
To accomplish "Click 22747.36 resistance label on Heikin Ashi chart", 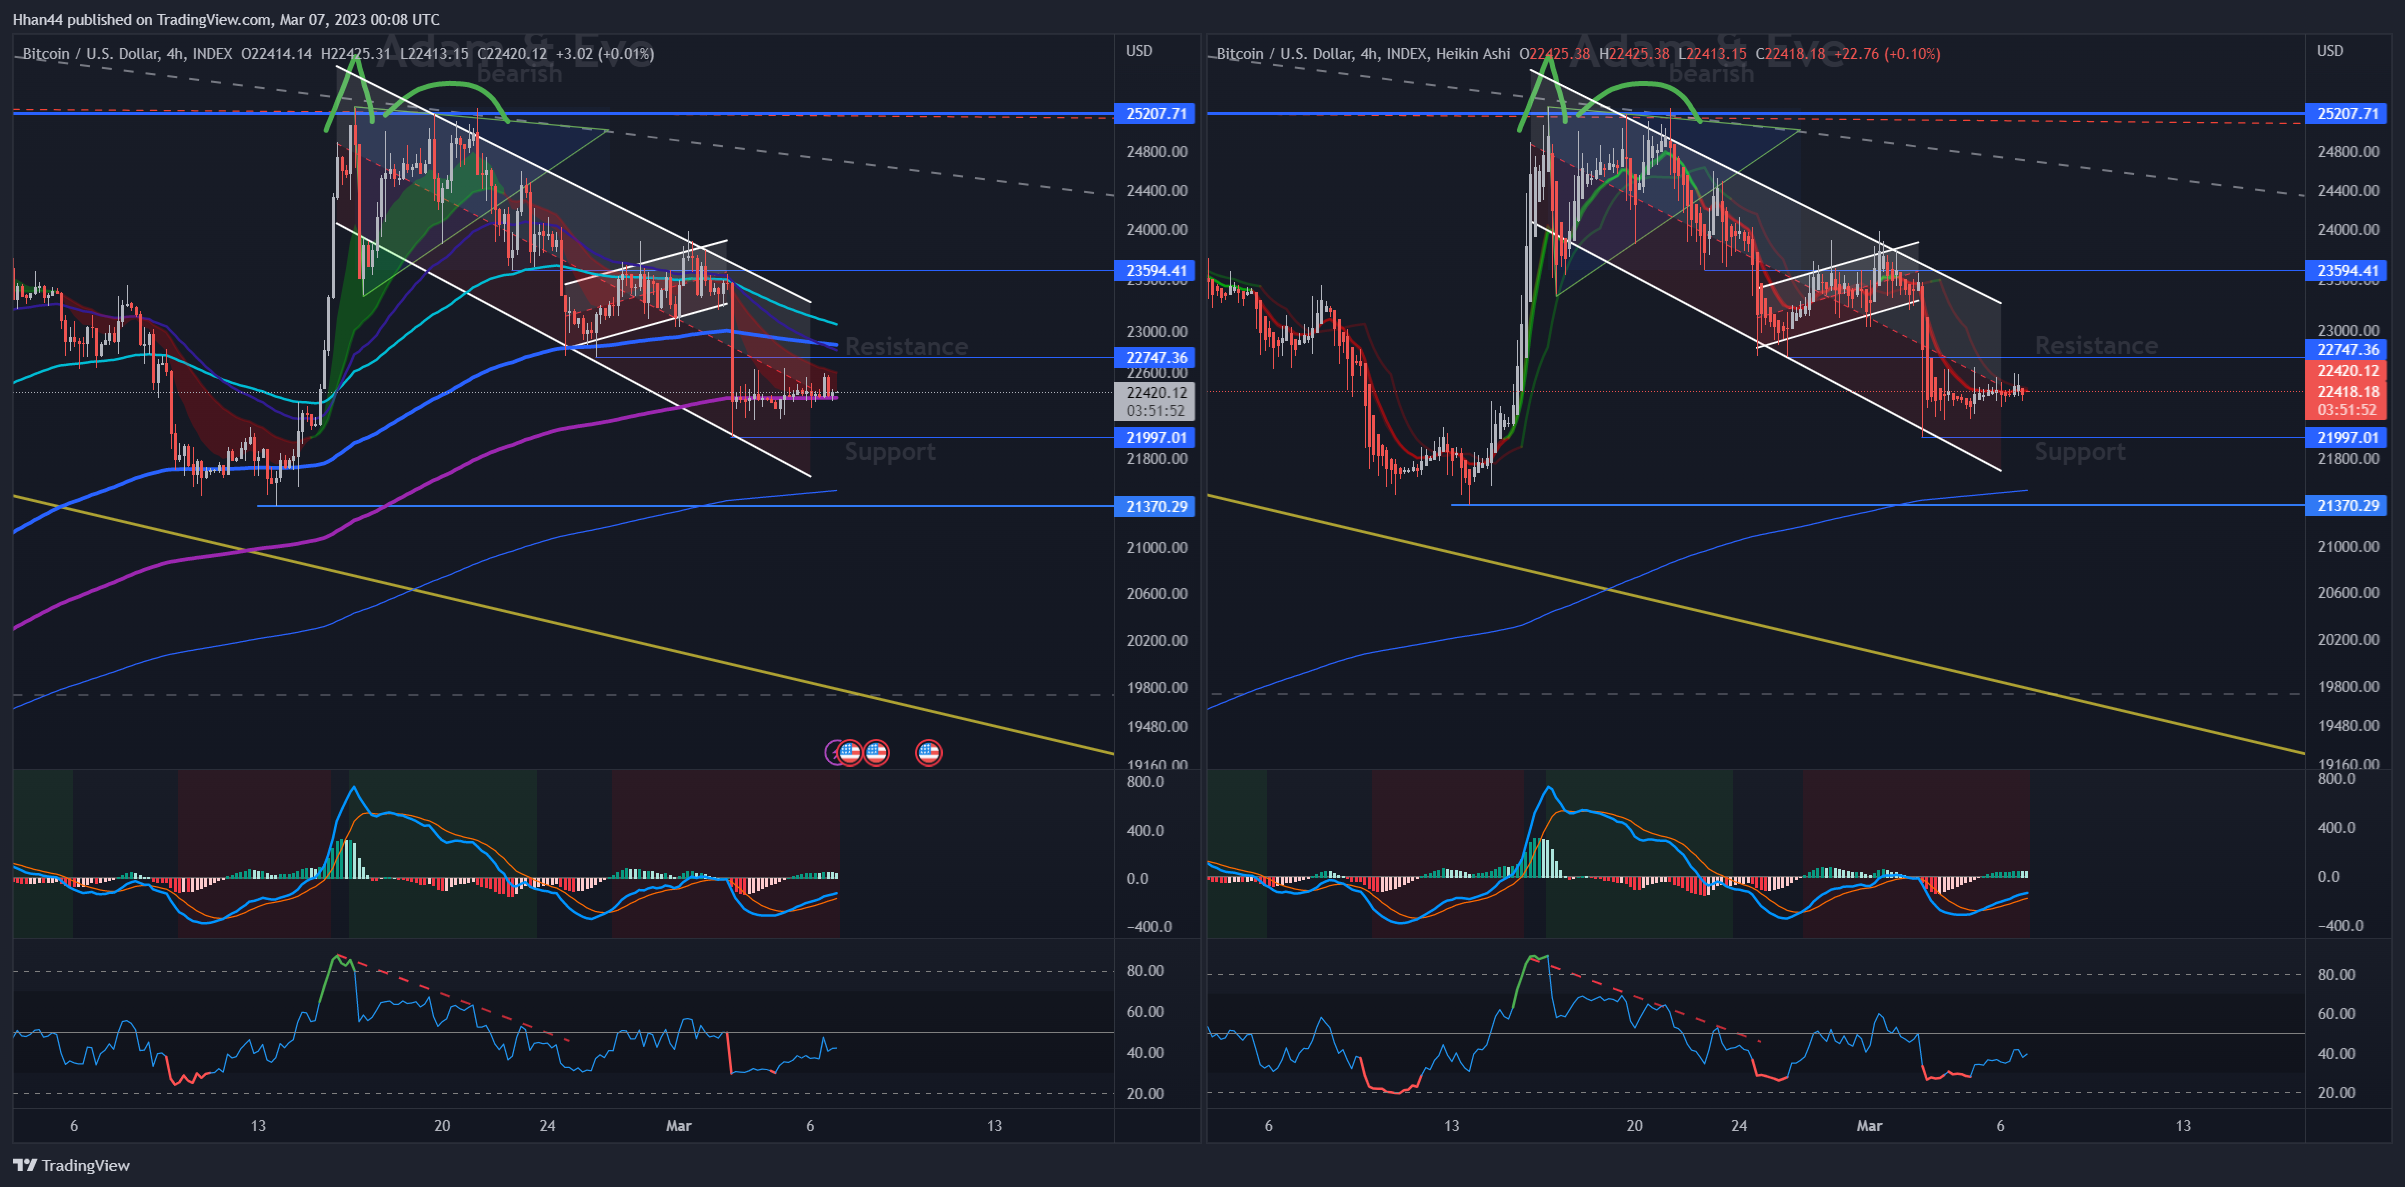I will [2347, 349].
